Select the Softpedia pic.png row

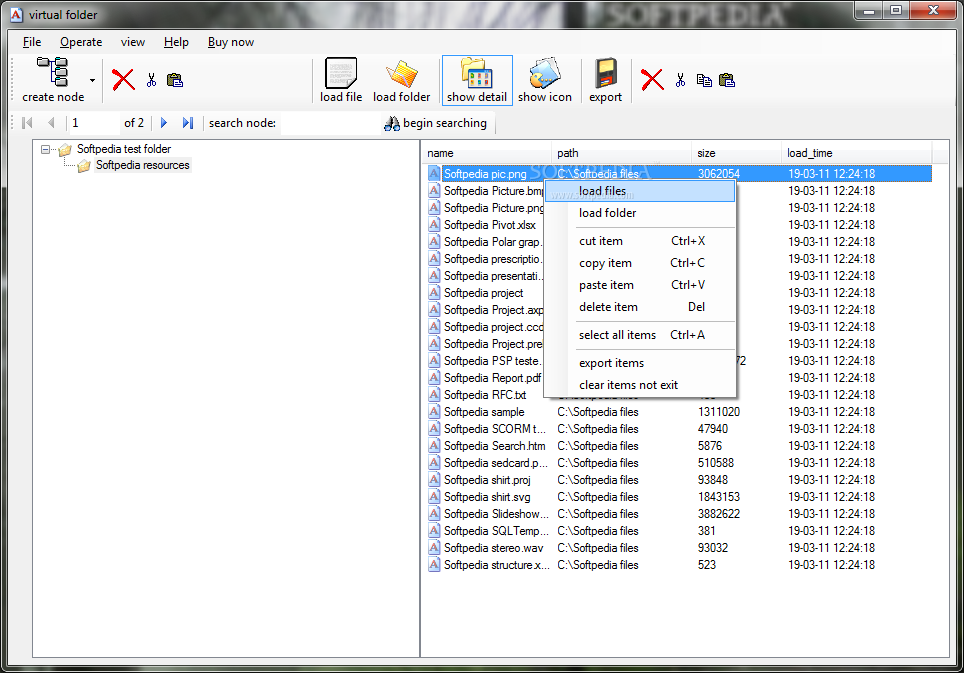tap(679, 174)
